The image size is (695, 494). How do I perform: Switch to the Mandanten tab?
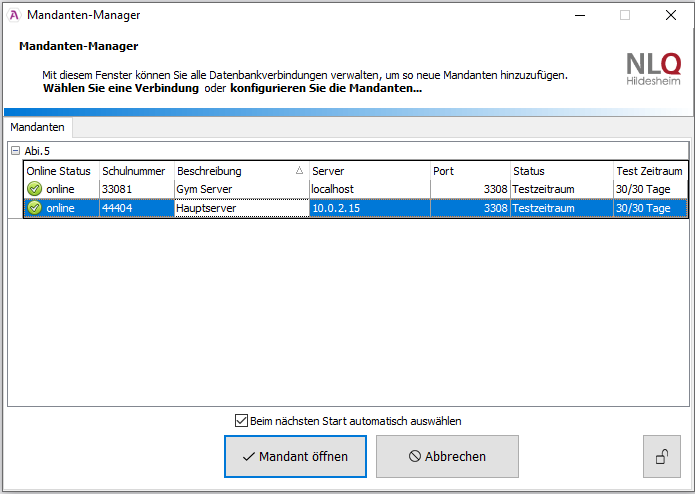pos(38,128)
